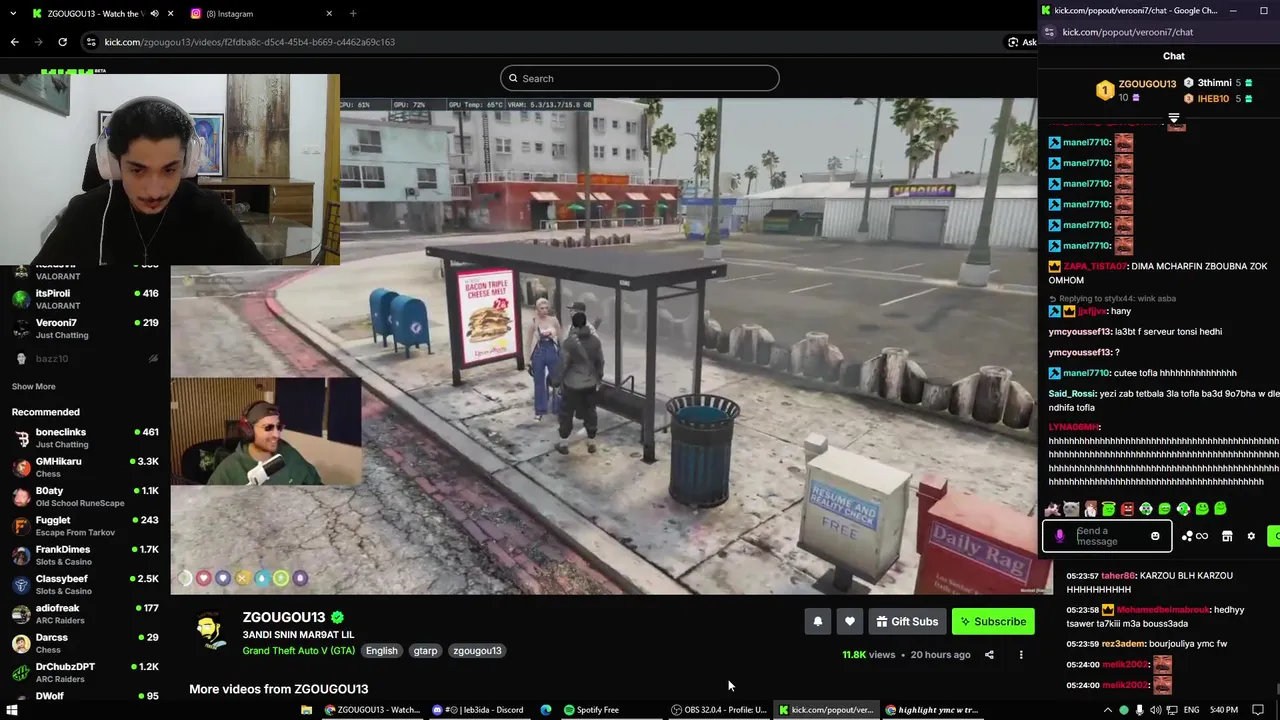Open More videos from ZGOUGOU13 heading

(x=279, y=689)
